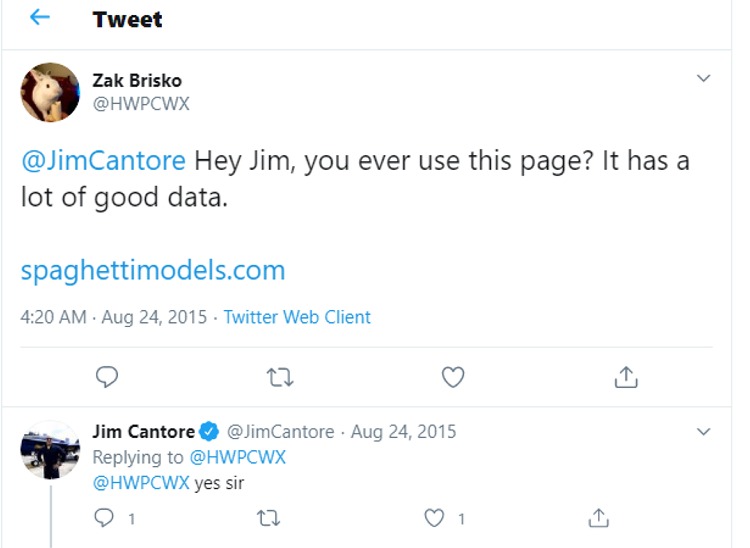The height and width of the screenshot is (548, 750).
Task: Expand the options chevron on Jim Cantore's reply
Action: [x=703, y=432]
